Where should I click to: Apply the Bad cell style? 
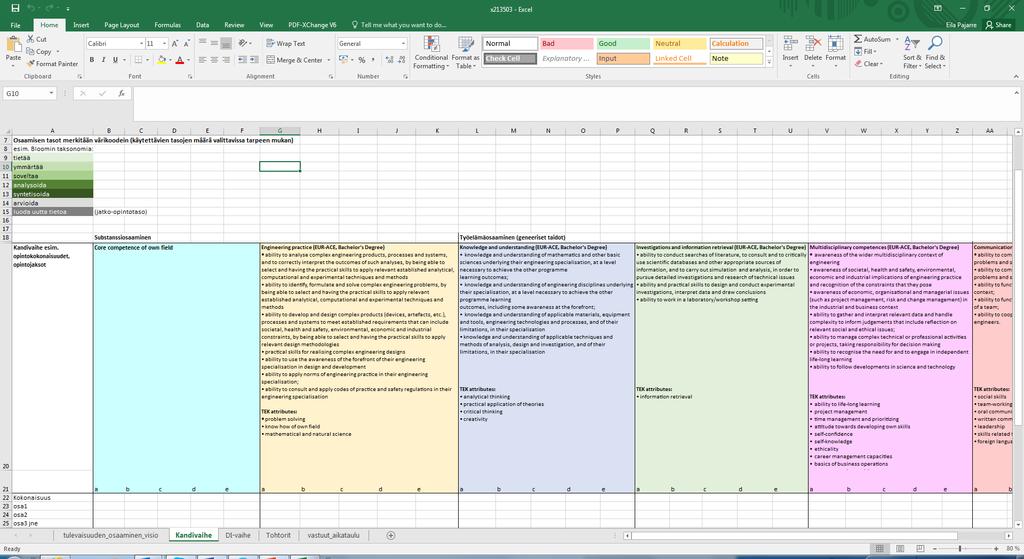566,43
